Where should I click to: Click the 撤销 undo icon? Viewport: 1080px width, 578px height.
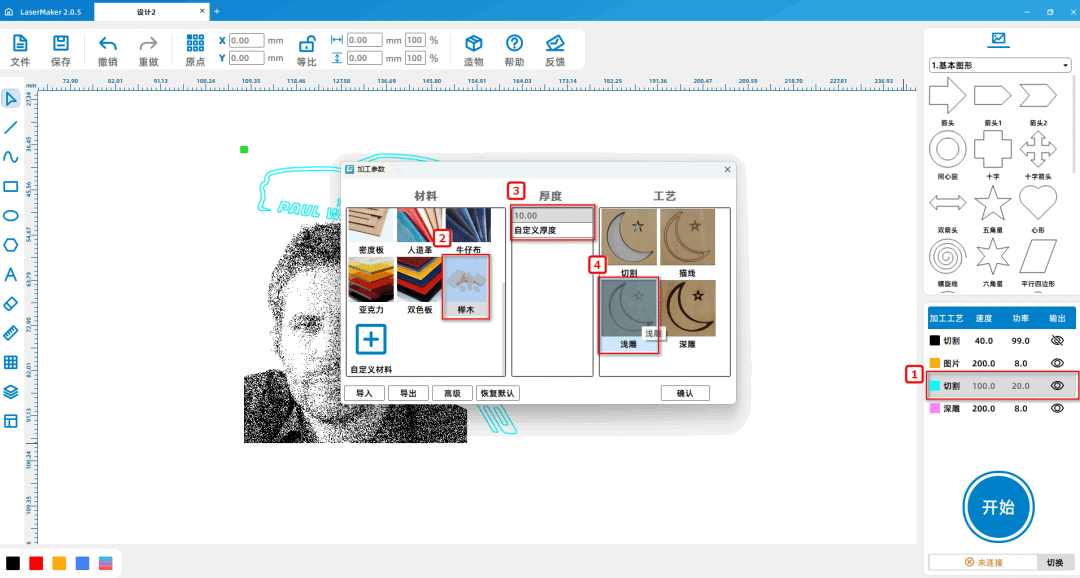click(107, 44)
